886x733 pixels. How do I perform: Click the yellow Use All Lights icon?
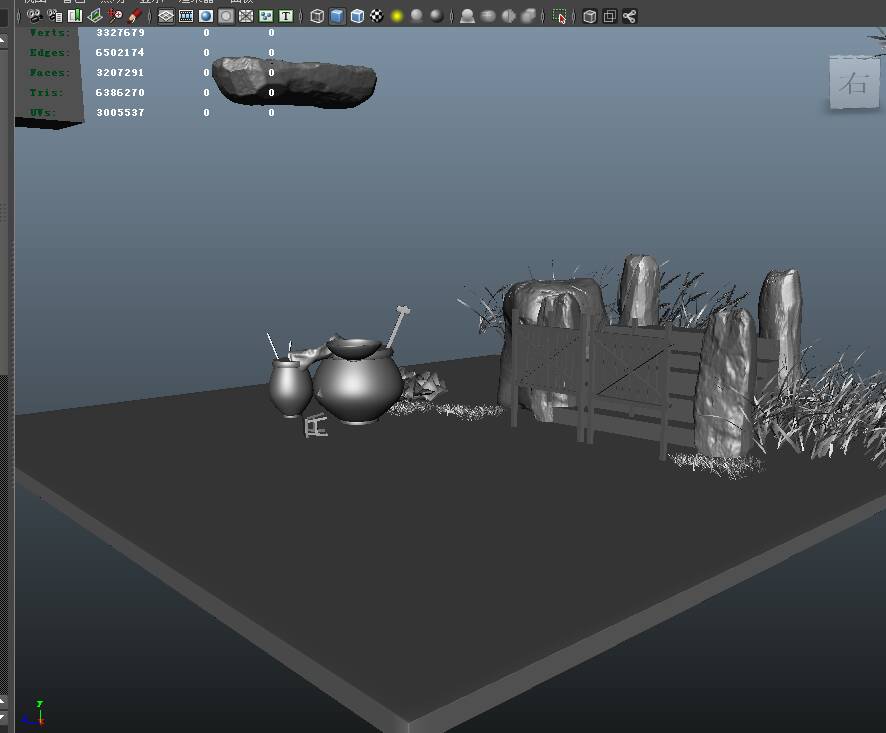click(397, 16)
